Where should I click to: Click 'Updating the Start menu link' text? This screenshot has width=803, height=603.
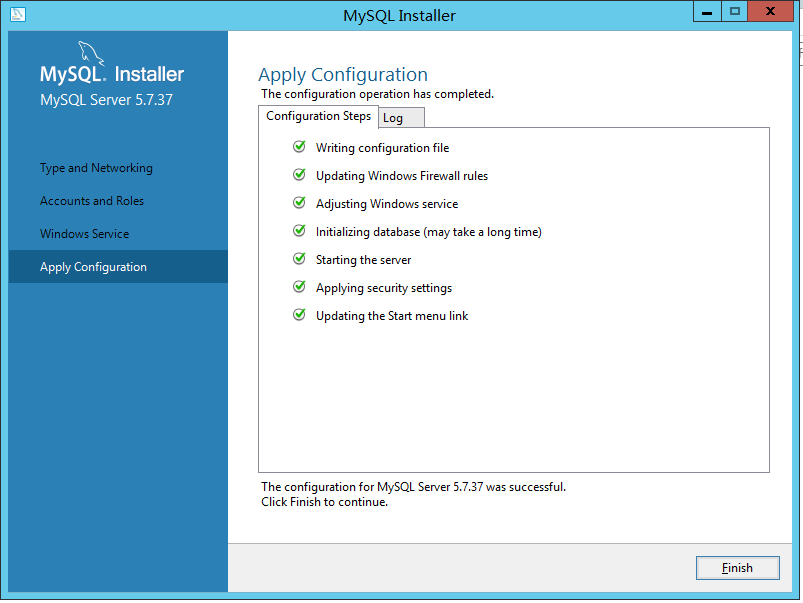392,316
